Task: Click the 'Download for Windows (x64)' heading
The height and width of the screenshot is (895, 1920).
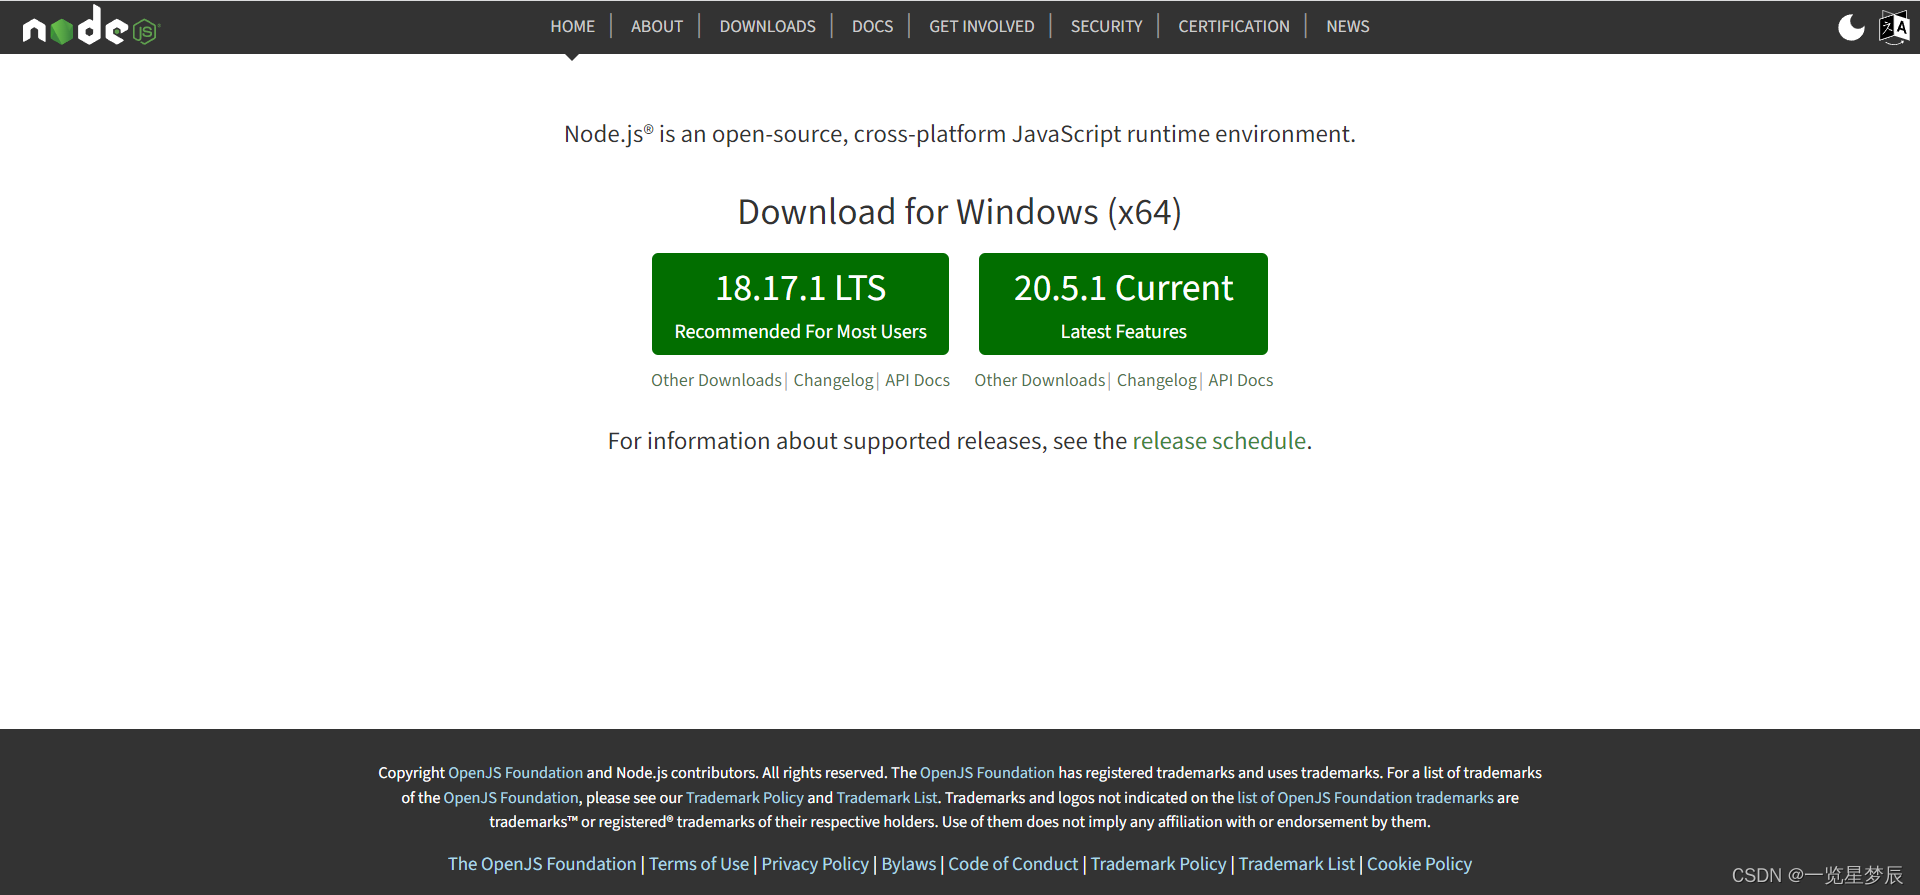Action: click(x=960, y=212)
